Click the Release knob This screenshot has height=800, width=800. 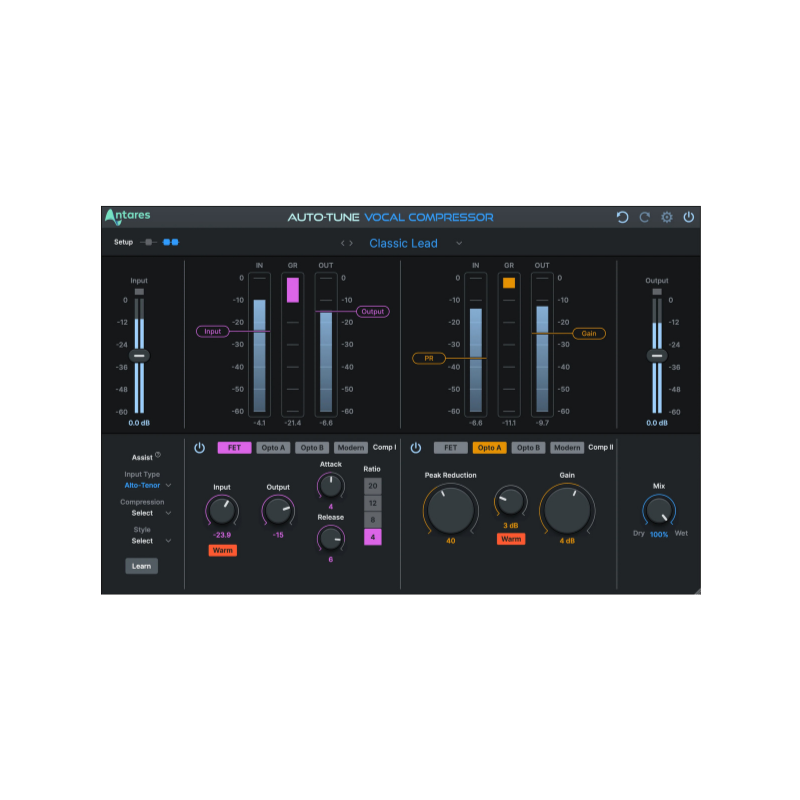(x=331, y=539)
